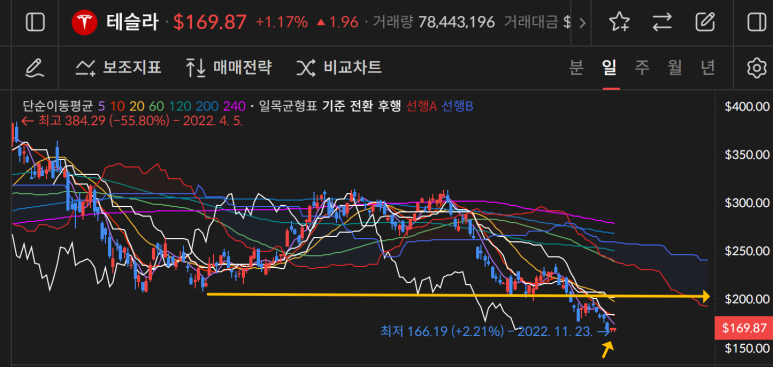Toggle the 200-day moving average legend

point(206,106)
